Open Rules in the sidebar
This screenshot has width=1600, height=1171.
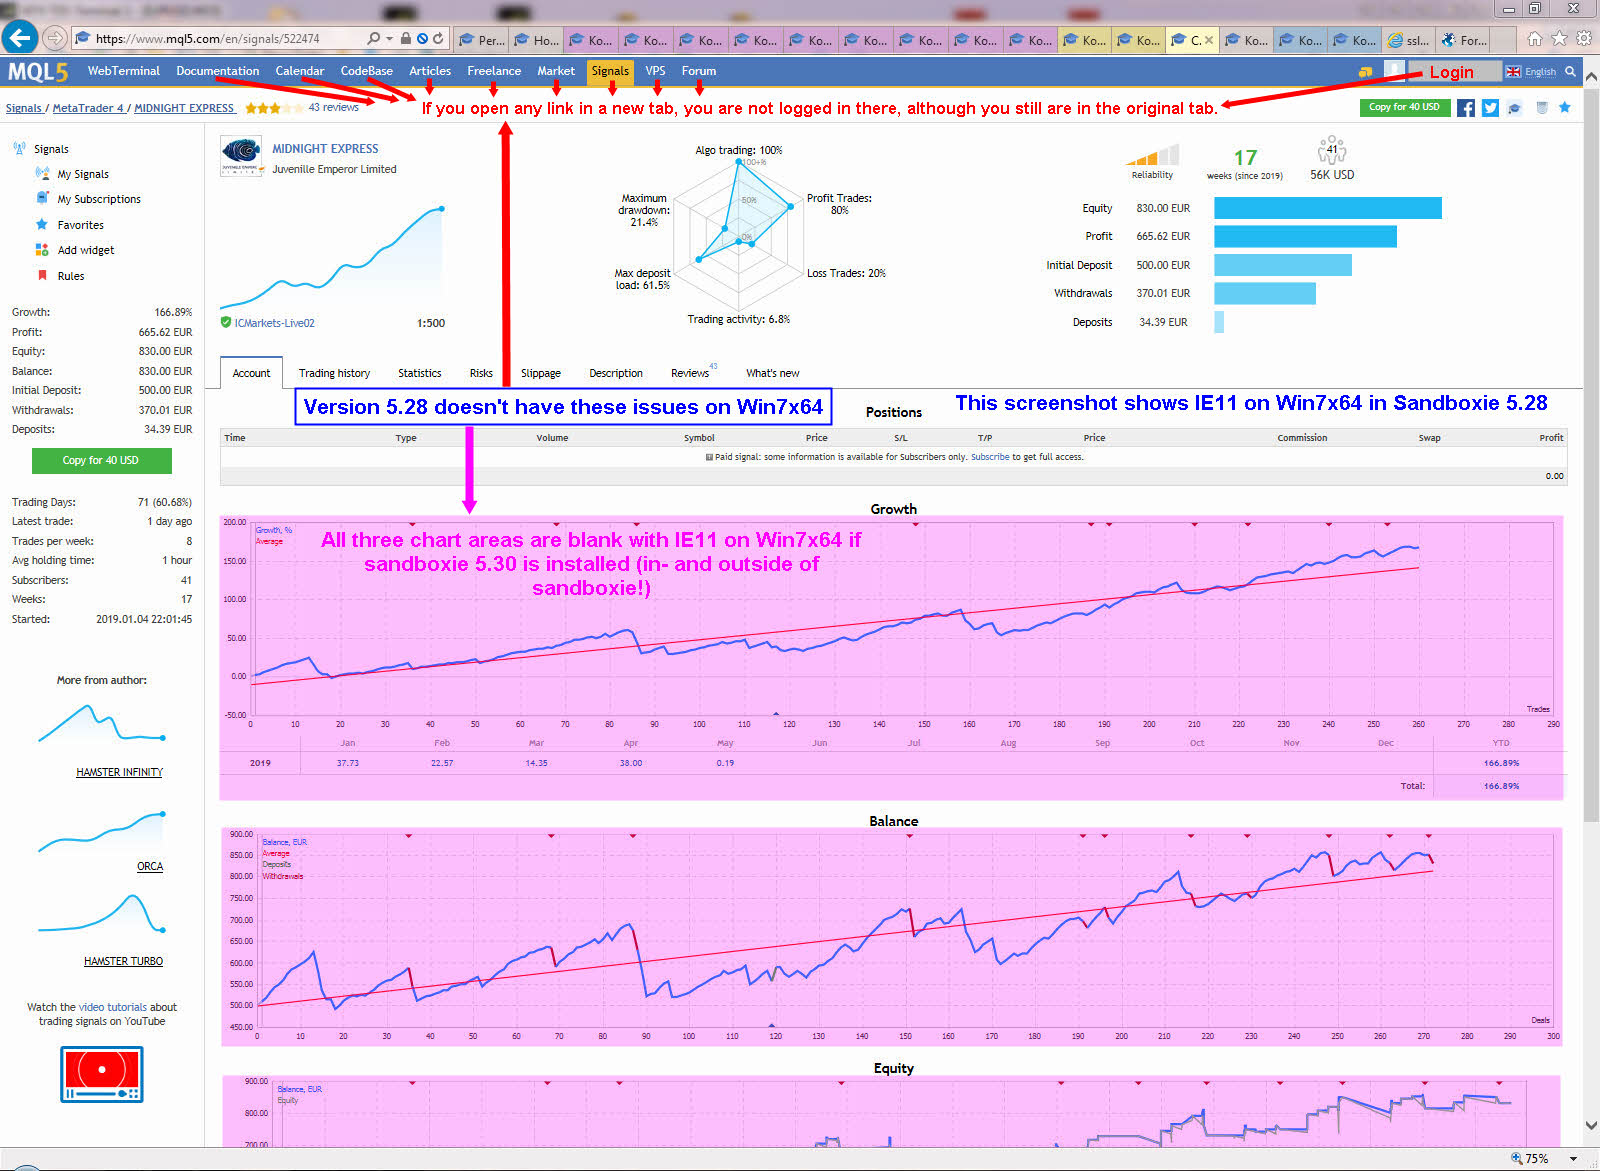click(71, 276)
